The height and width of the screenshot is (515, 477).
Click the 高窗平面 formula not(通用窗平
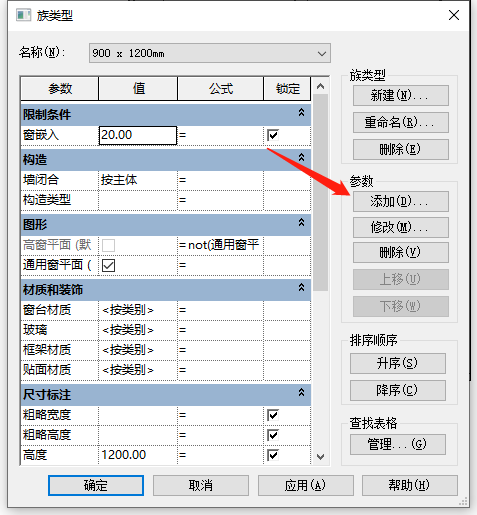(220, 245)
